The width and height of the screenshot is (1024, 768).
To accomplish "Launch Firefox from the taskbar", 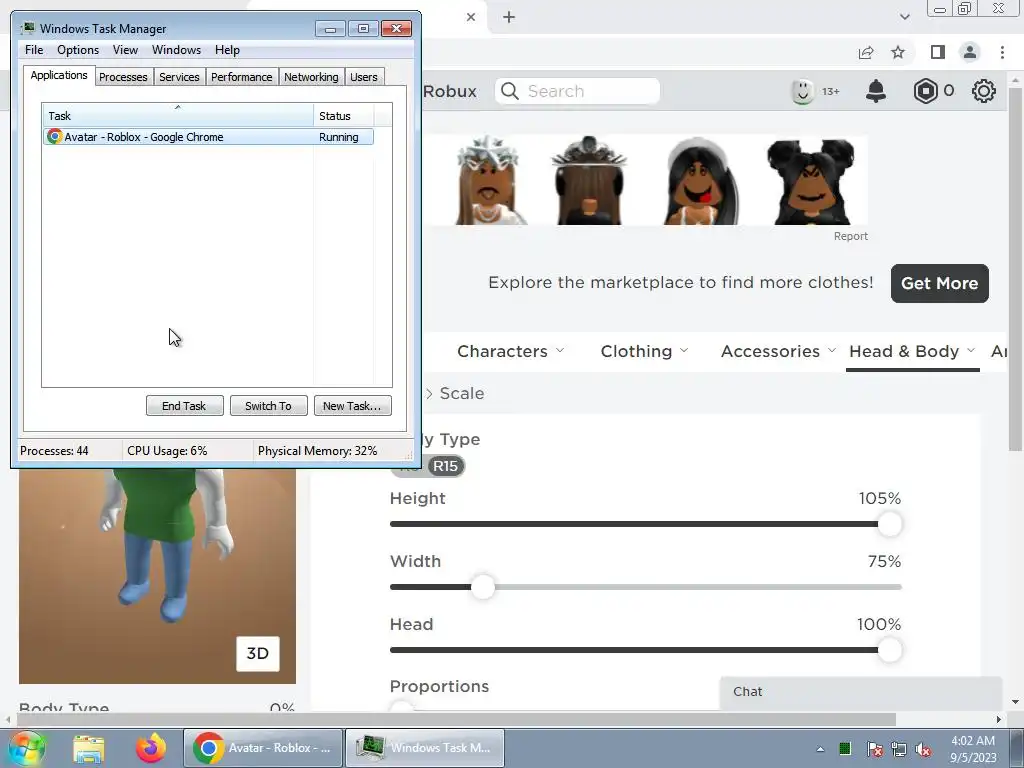I will pyautogui.click(x=151, y=748).
